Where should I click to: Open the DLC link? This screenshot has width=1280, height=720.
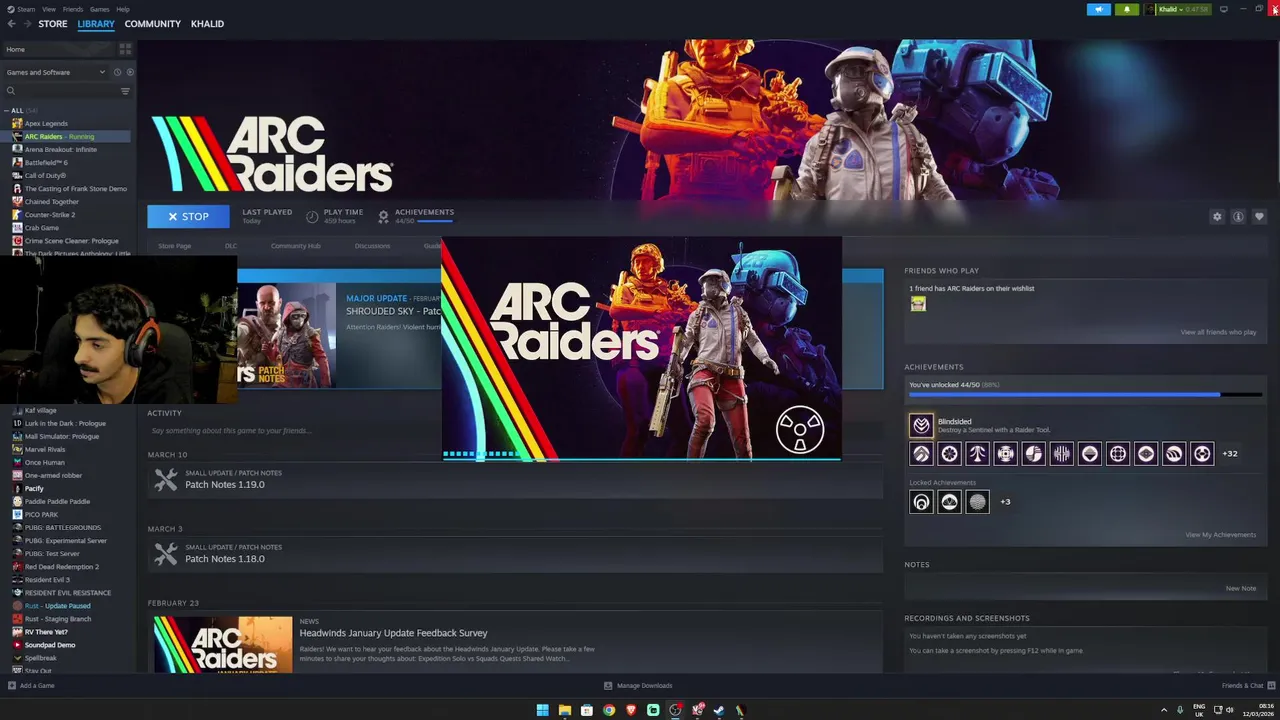(231, 246)
